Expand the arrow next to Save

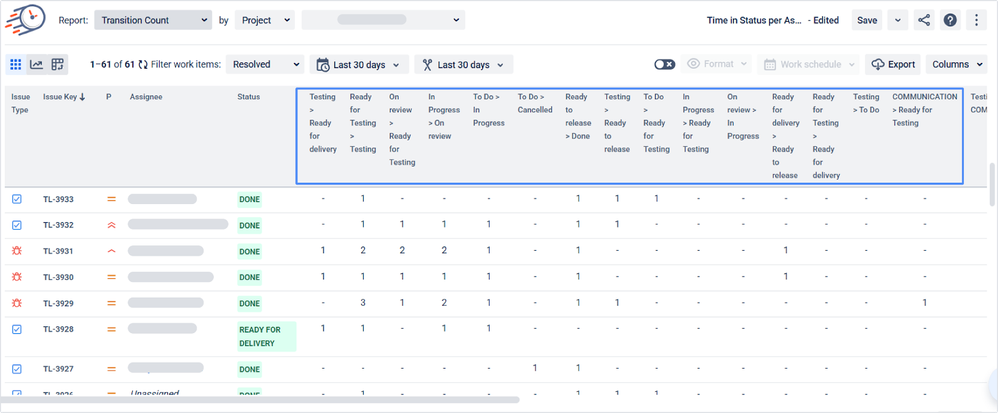pos(896,20)
